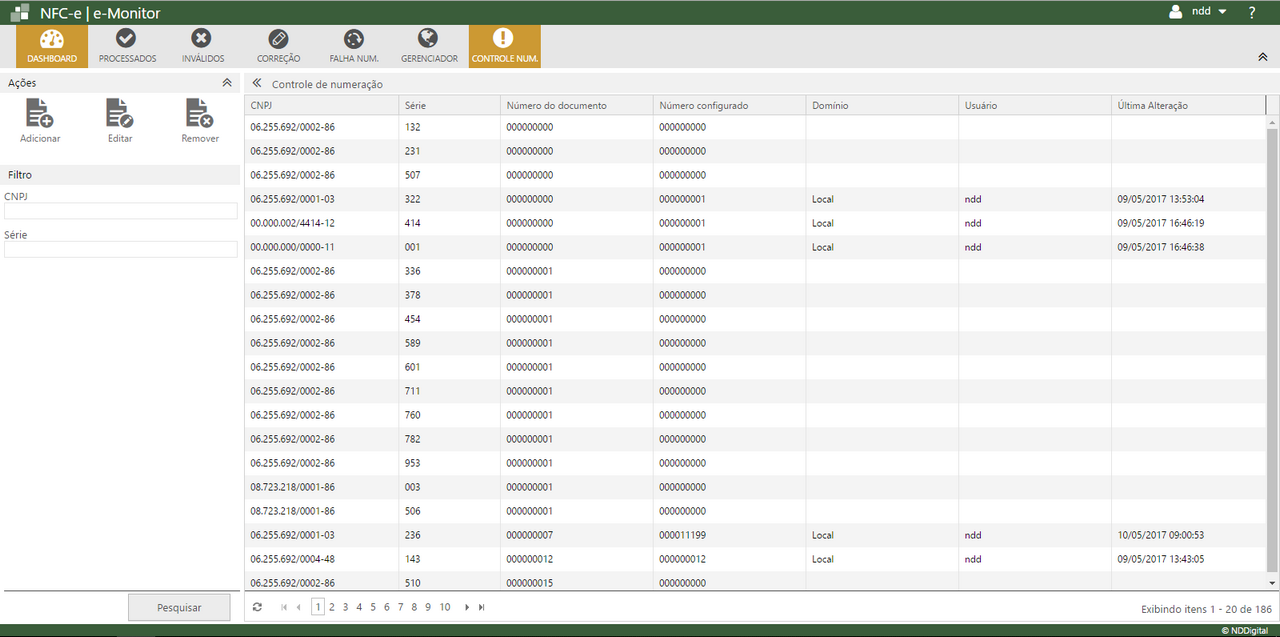
Task: Collapse the toolbar with the top-right chevron
Action: (1262, 57)
